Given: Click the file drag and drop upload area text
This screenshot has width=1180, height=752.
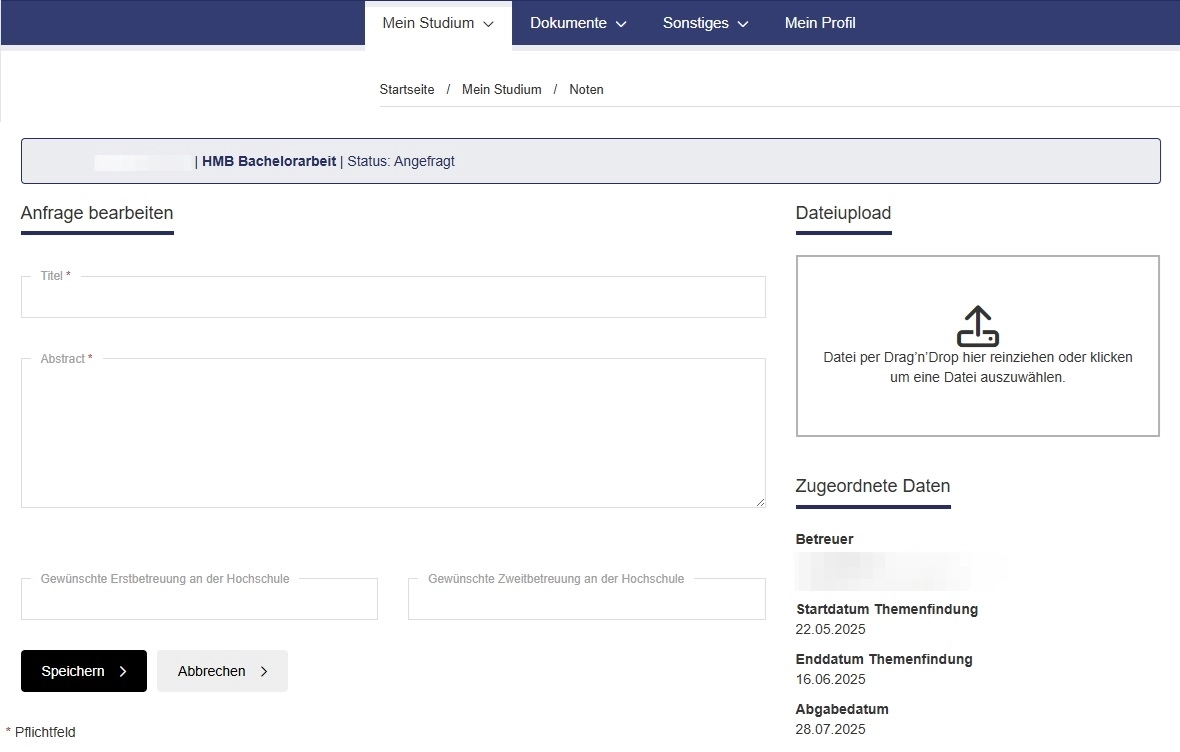Looking at the screenshot, I should 978,367.
